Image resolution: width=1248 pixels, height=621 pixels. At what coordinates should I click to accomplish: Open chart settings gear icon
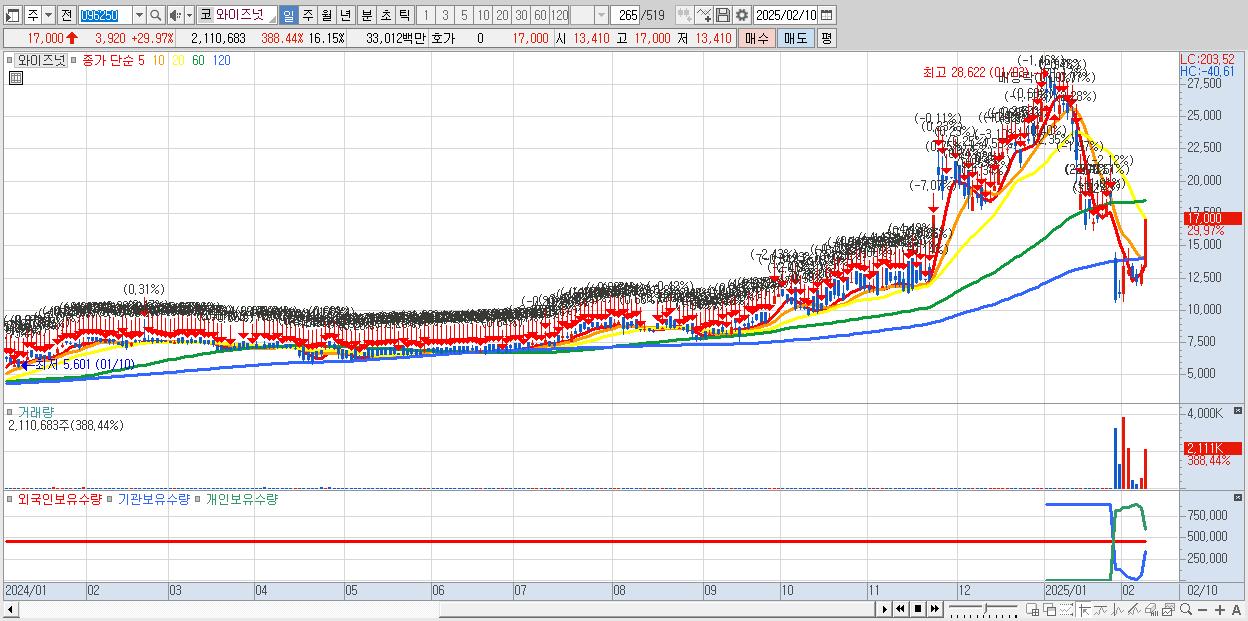click(741, 15)
